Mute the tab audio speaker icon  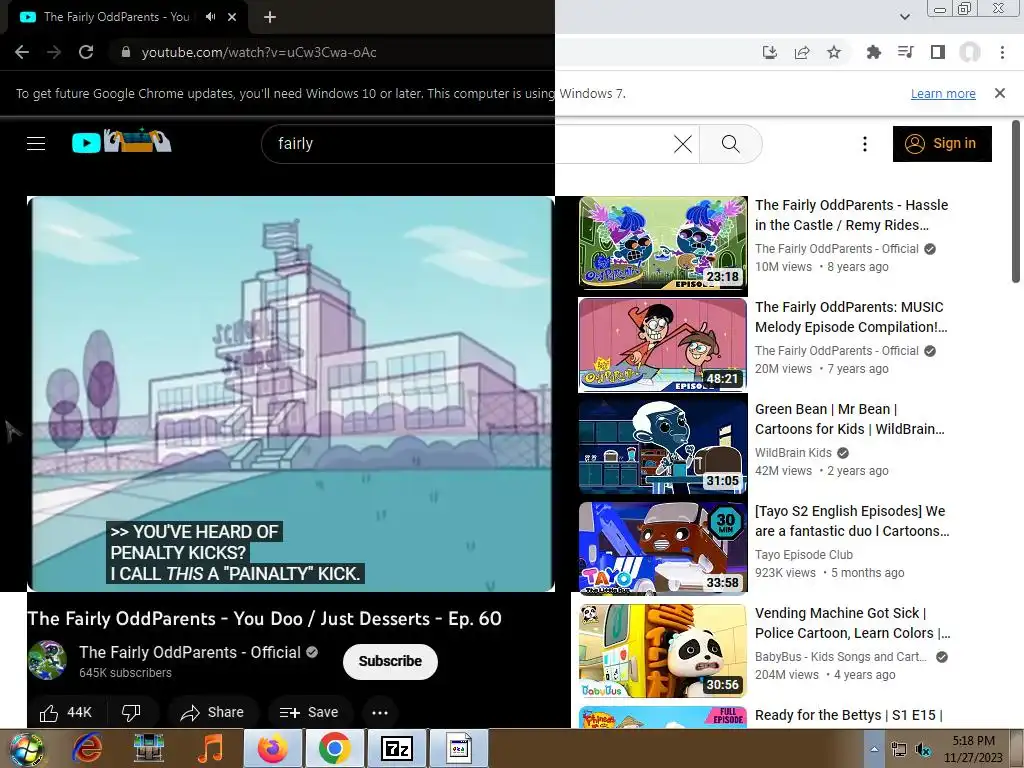[x=210, y=17]
